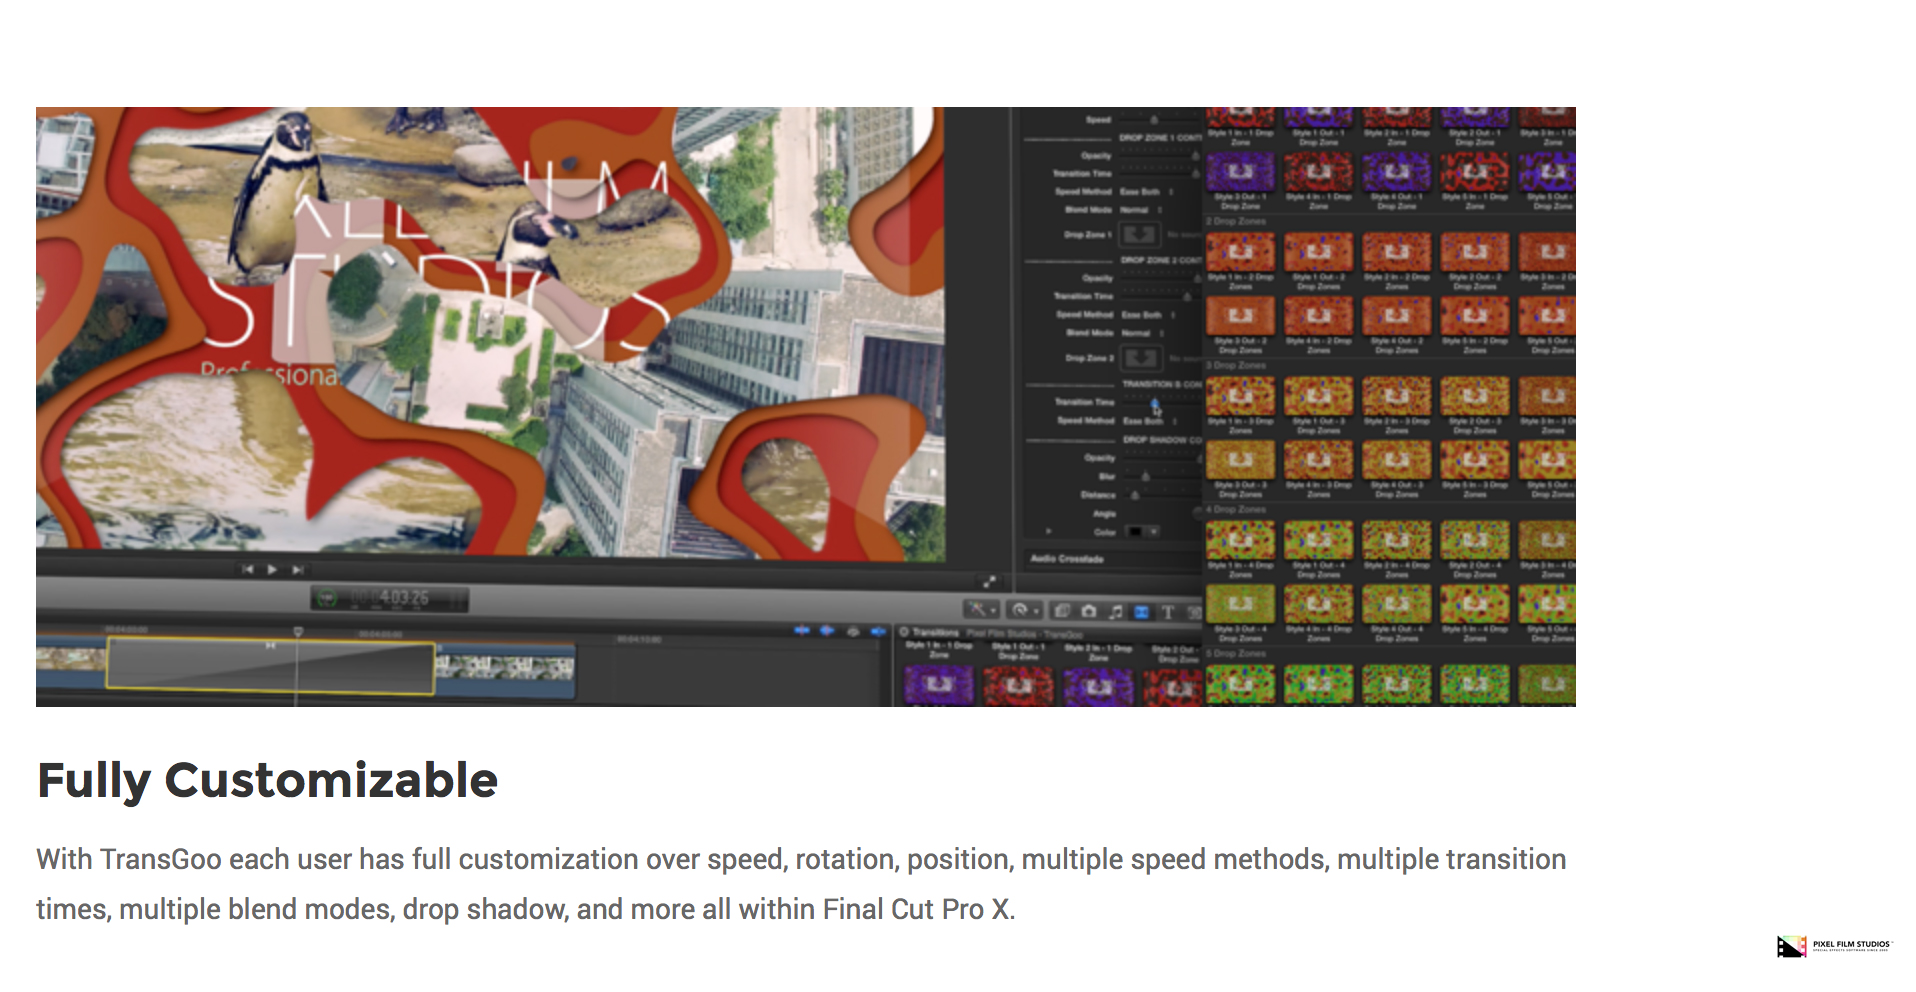This screenshot has height=992, width=1916.
Task: Jump to the next edit point
Action: point(297,570)
